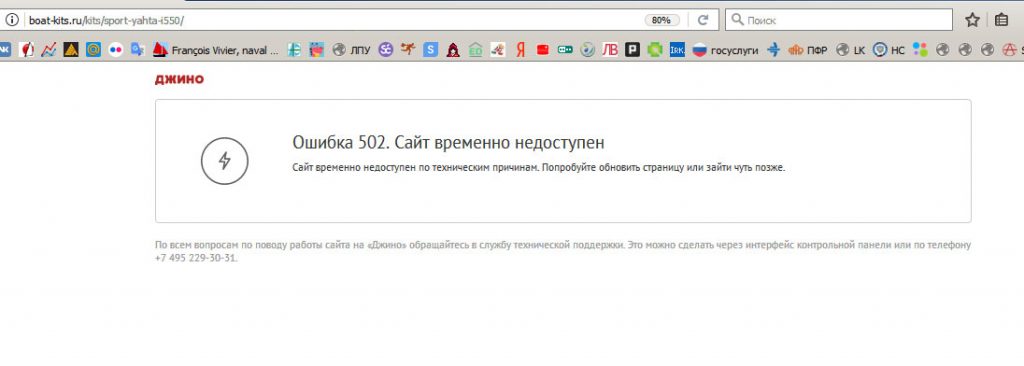The image size is (1024, 366).
Task: Open the green cross-shaped bookmark icon
Action: coord(655,49)
